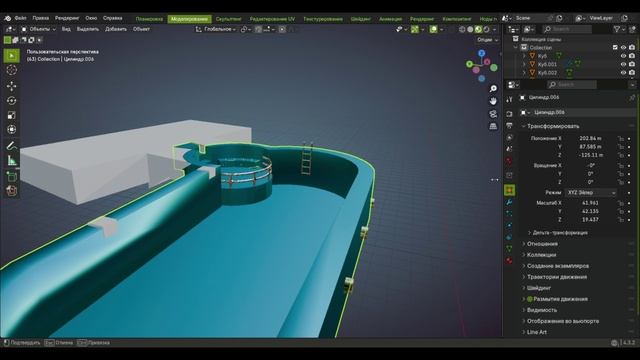Open Material properties tab
This screenshot has width=640, height=360.
(509, 260)
